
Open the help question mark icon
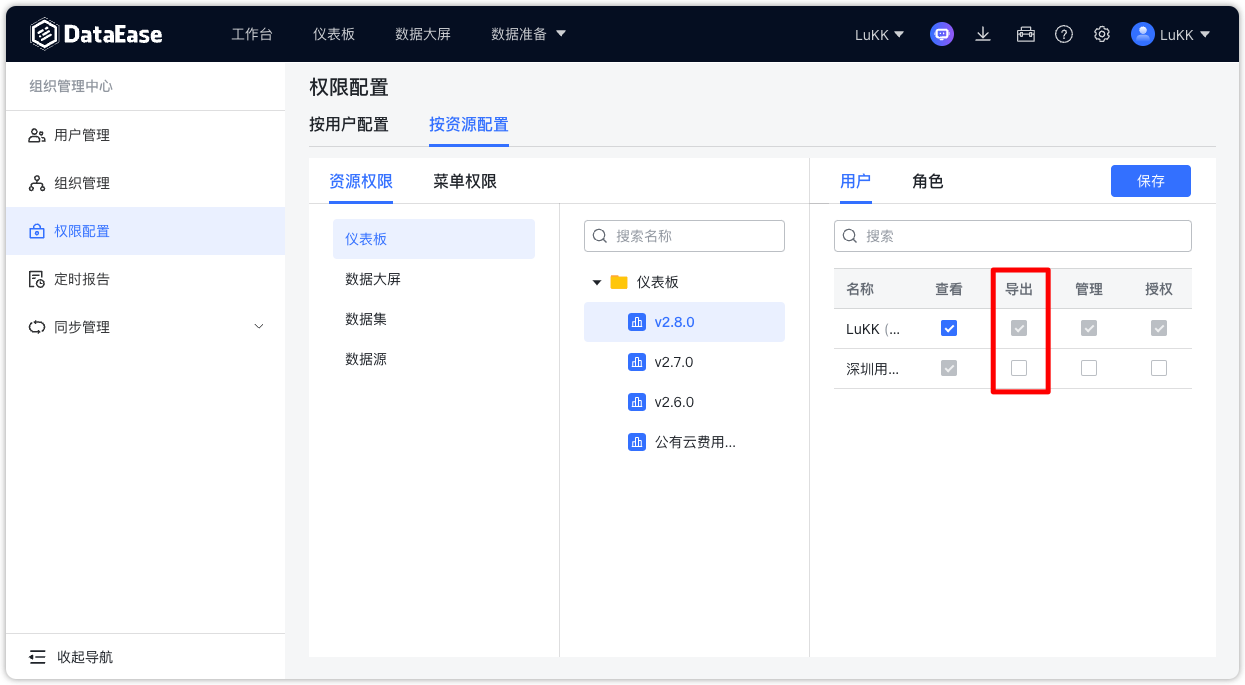point(1063,34)
